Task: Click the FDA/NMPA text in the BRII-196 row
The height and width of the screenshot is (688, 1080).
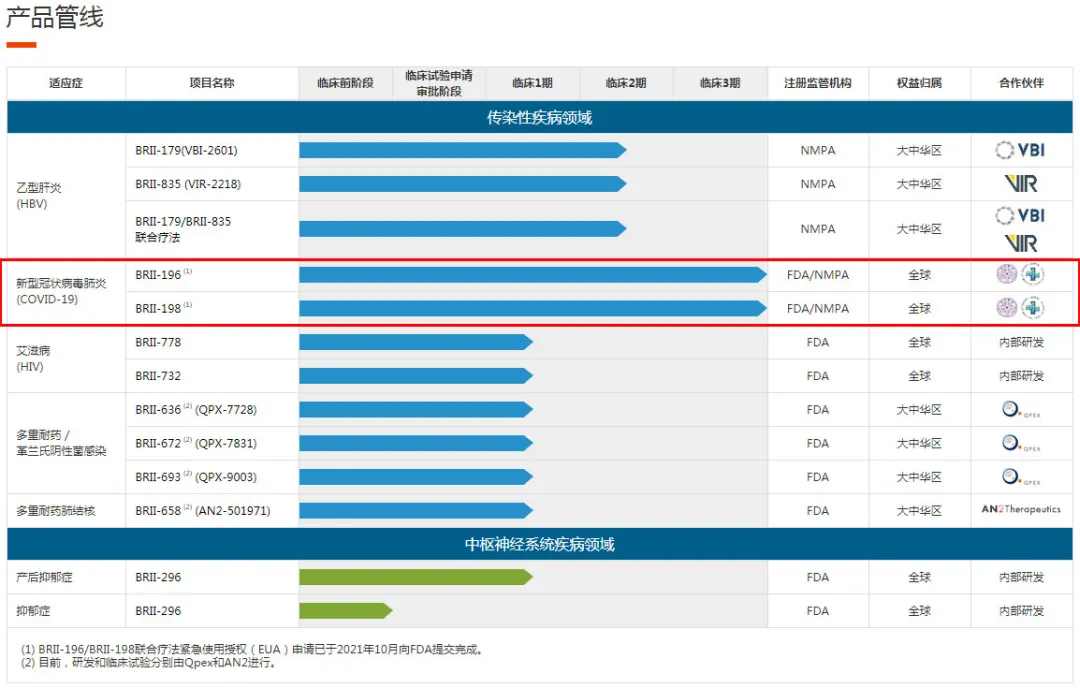Action: coord(817,274)
